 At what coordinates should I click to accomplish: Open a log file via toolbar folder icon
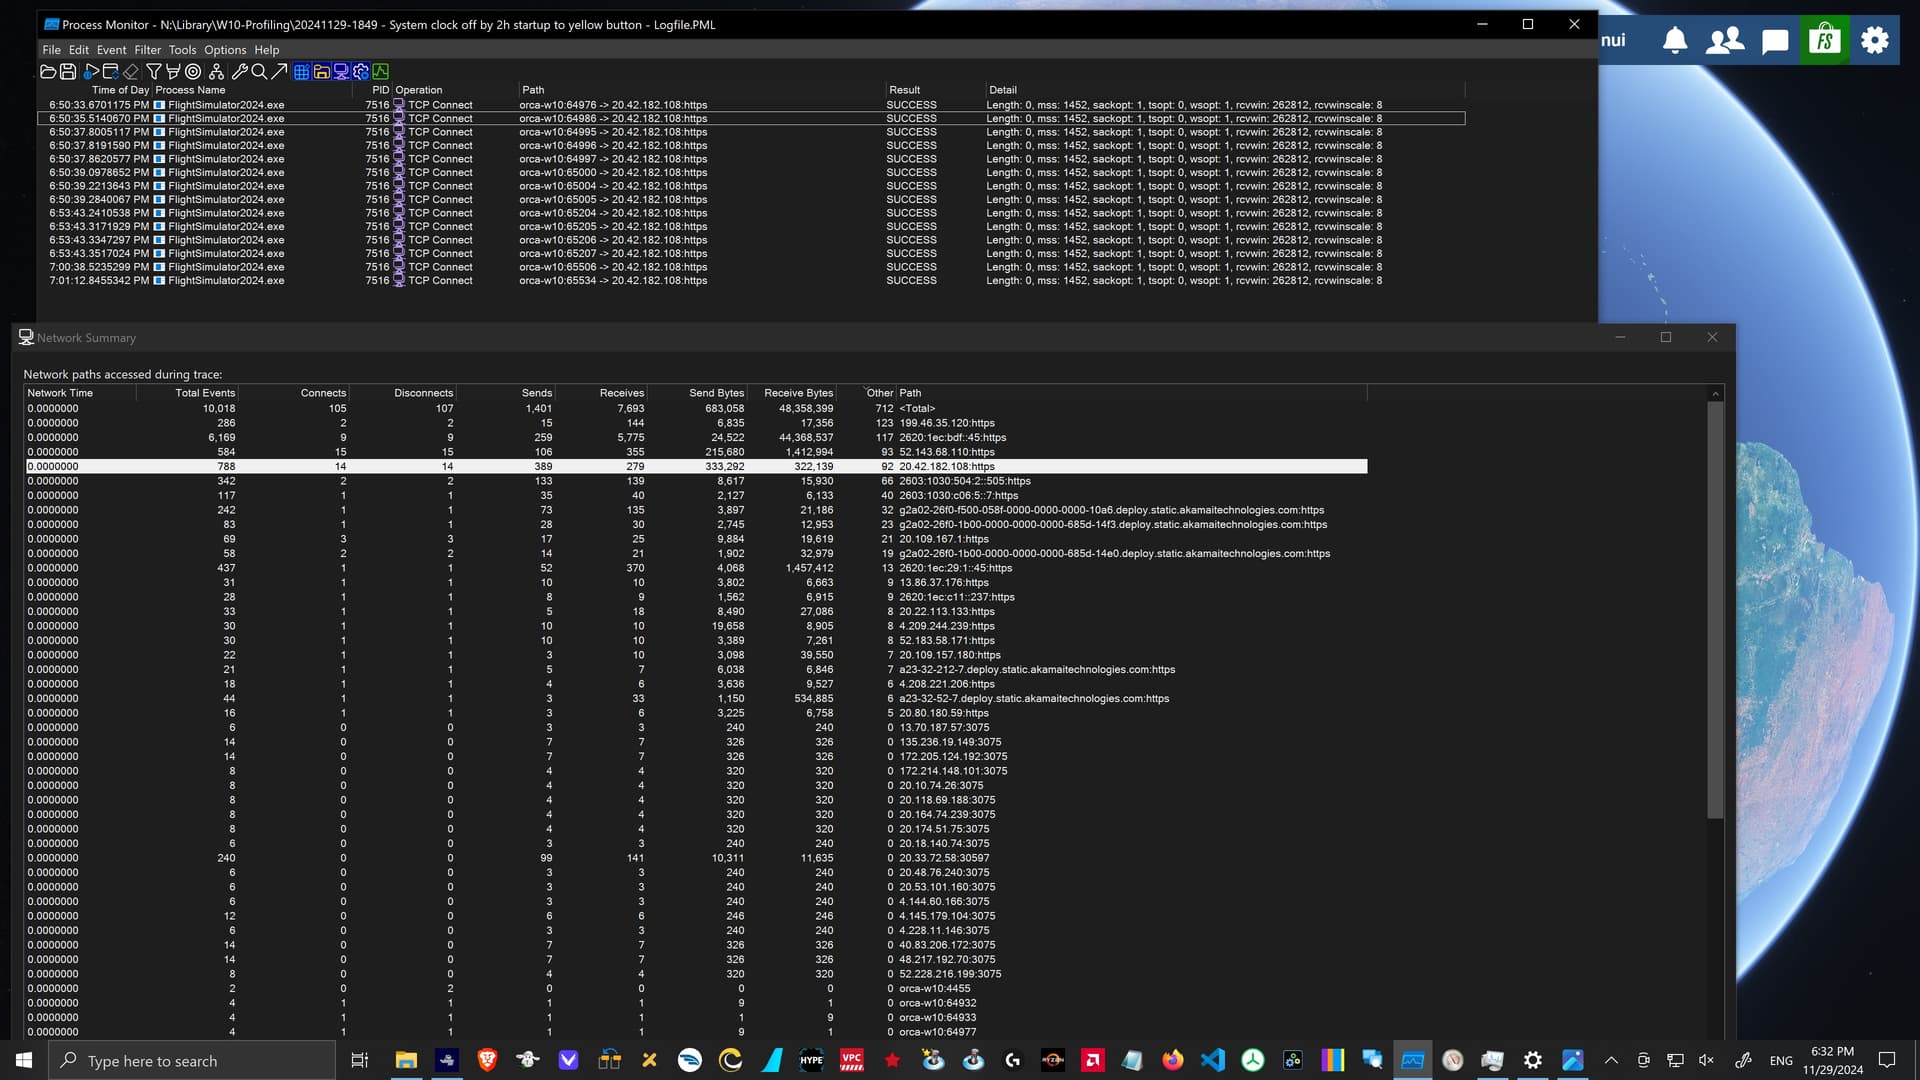(x=48, y=71)
